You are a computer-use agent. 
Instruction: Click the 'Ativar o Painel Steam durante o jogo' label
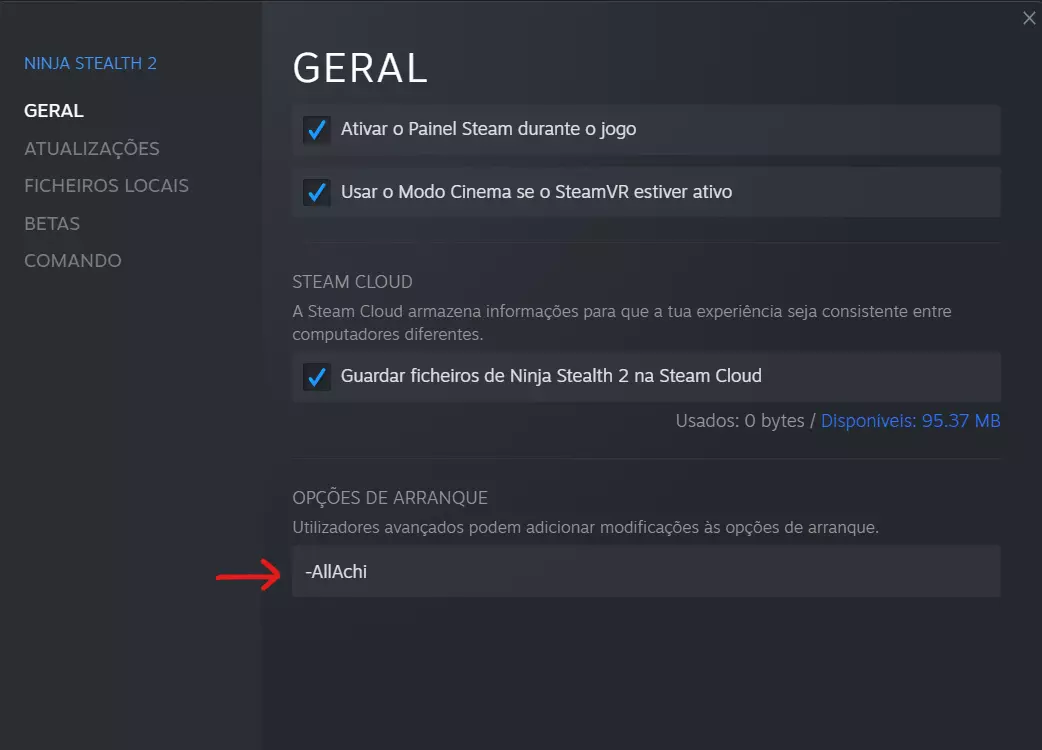pyautogui.click(x=488, y=129)
